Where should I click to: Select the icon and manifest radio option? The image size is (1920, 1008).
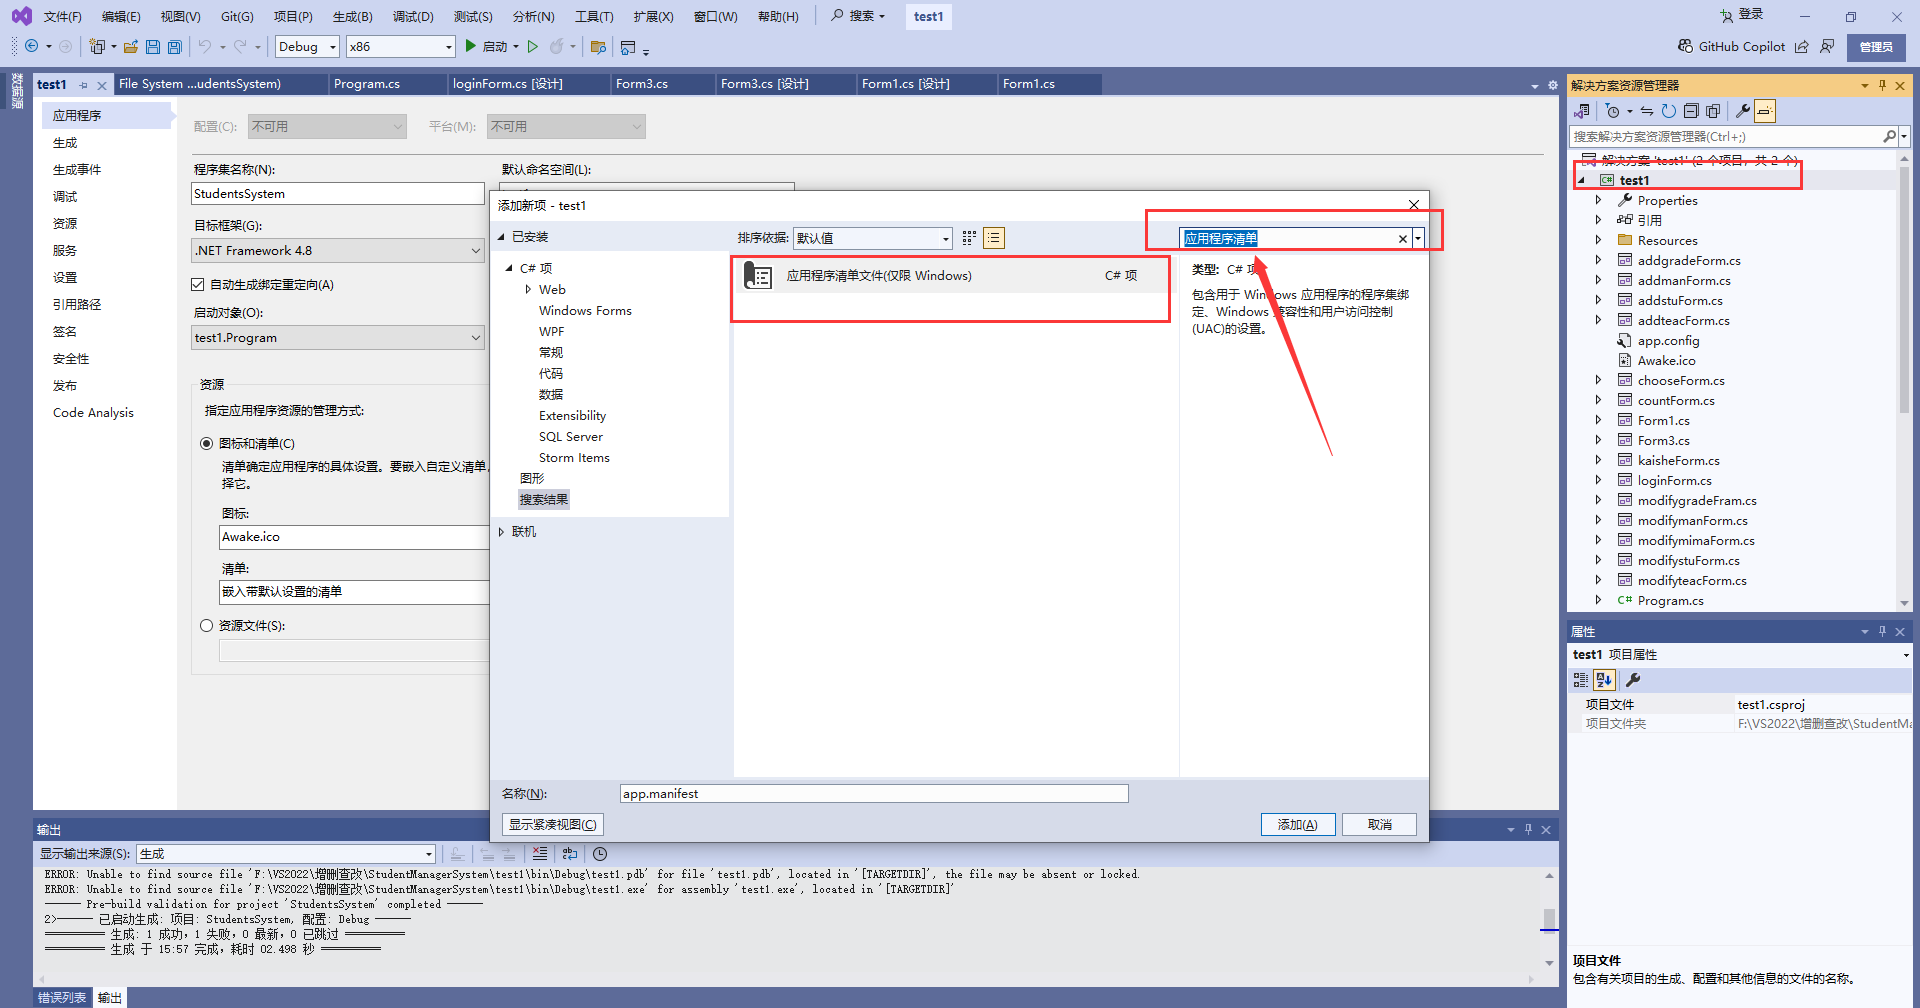pyautogui.click(x=207, y=444)
